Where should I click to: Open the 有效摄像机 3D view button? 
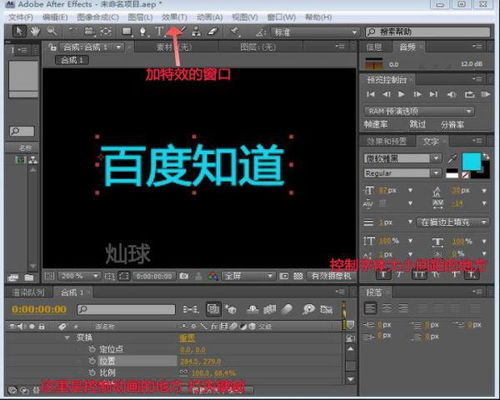331,276
